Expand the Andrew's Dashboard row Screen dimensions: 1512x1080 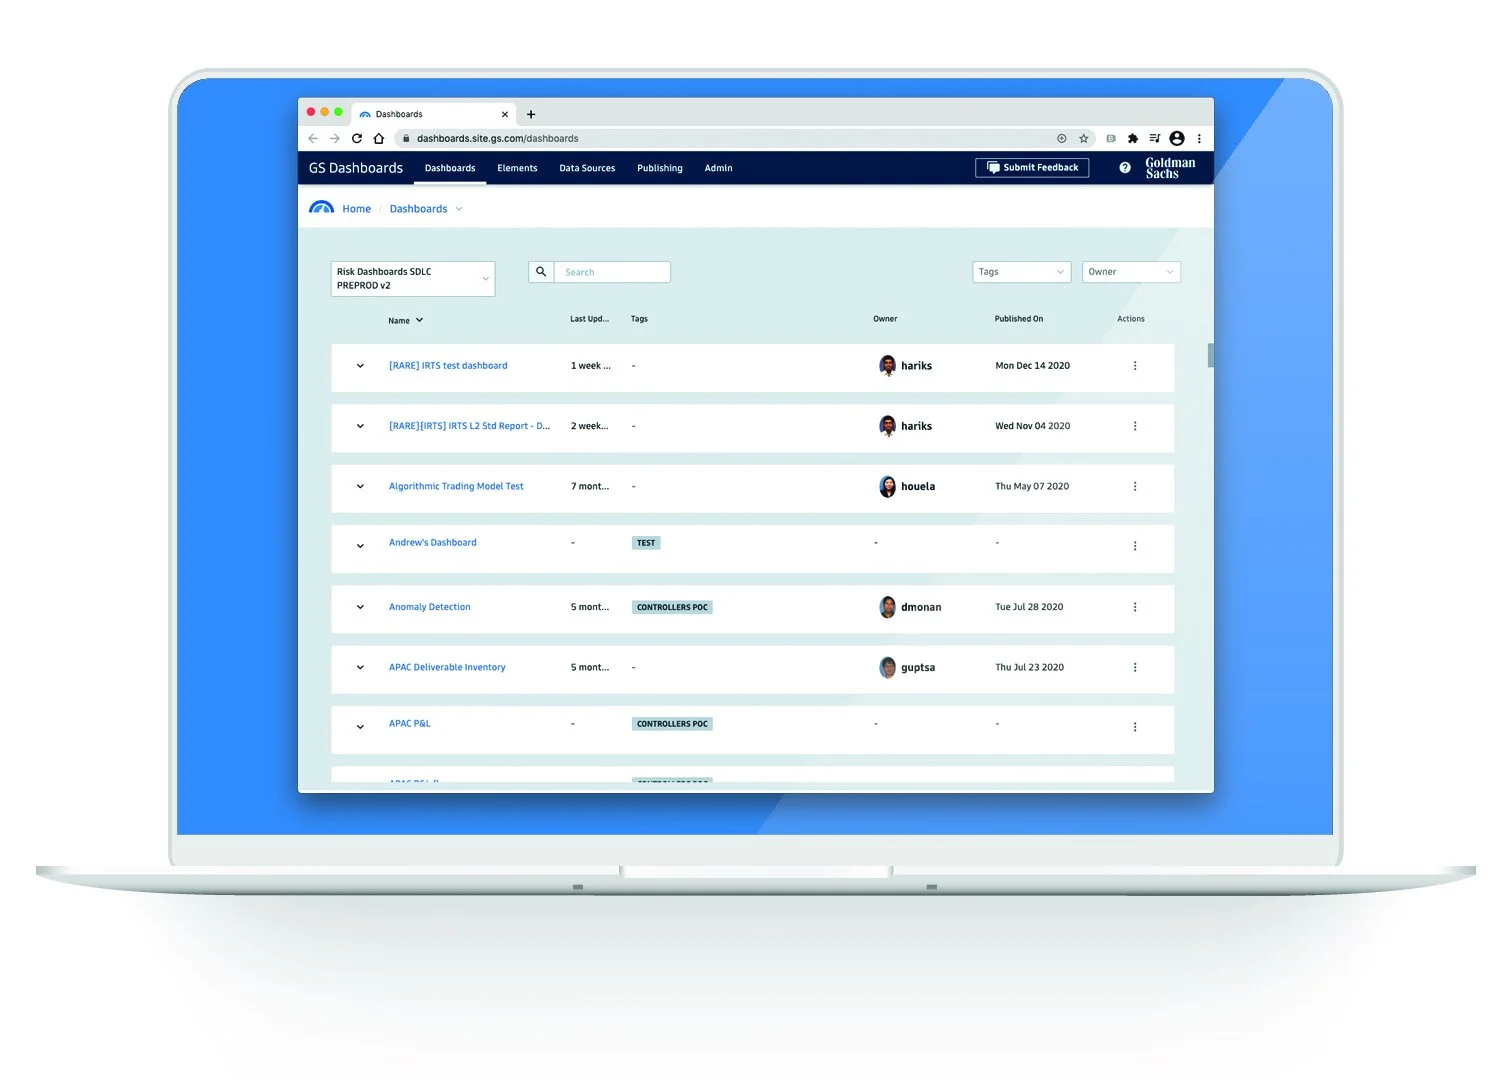(x=359, y=546)
